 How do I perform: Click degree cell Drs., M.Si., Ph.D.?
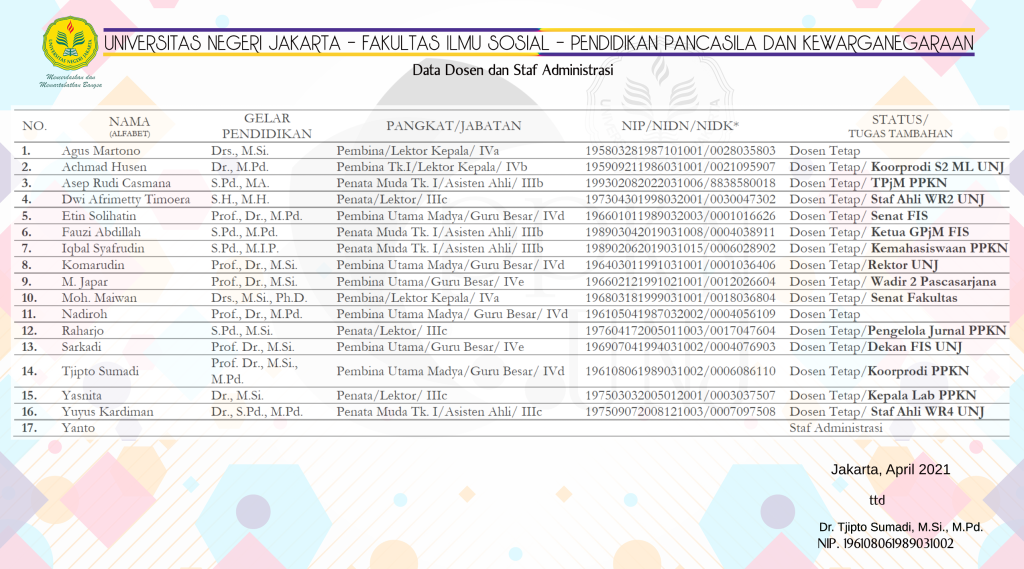coord(259,298)
